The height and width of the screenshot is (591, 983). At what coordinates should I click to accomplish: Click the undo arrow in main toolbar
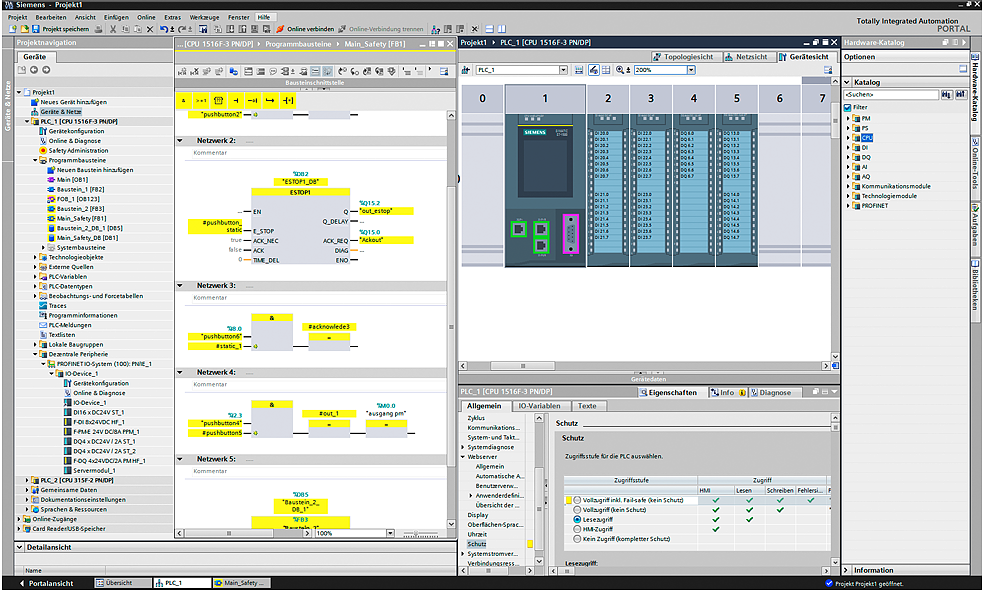[164, 29]
